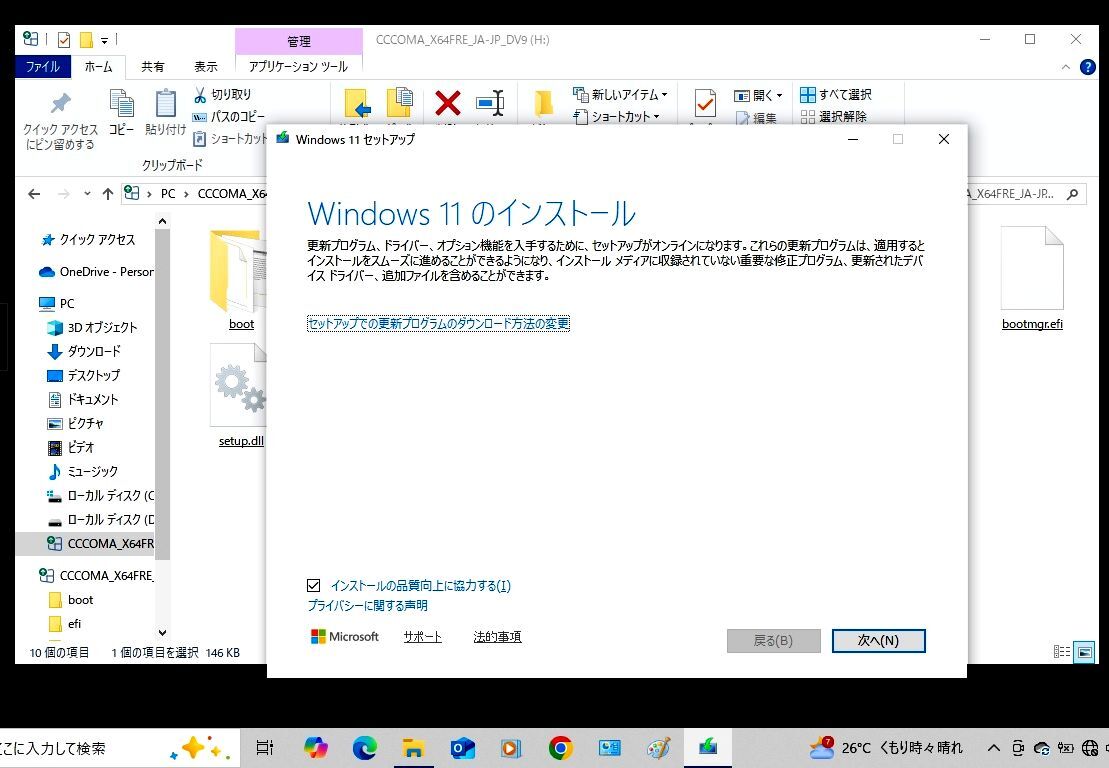Open the Shortcut (ショートカット) dropdown
This screenshot has width=1109, height=768.
tap(616, 117)
